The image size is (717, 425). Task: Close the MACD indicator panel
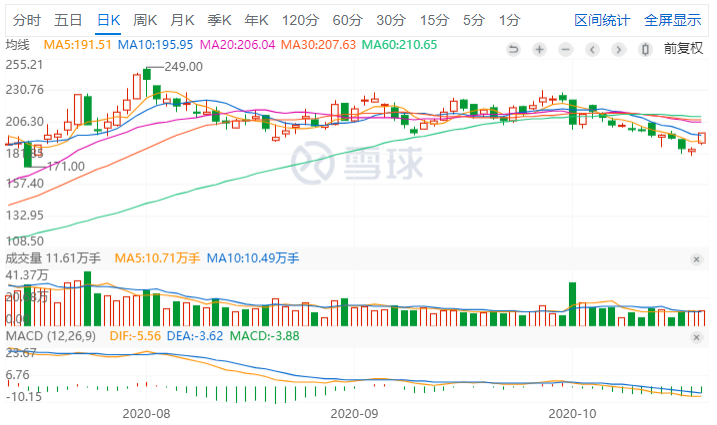point(696,337)
